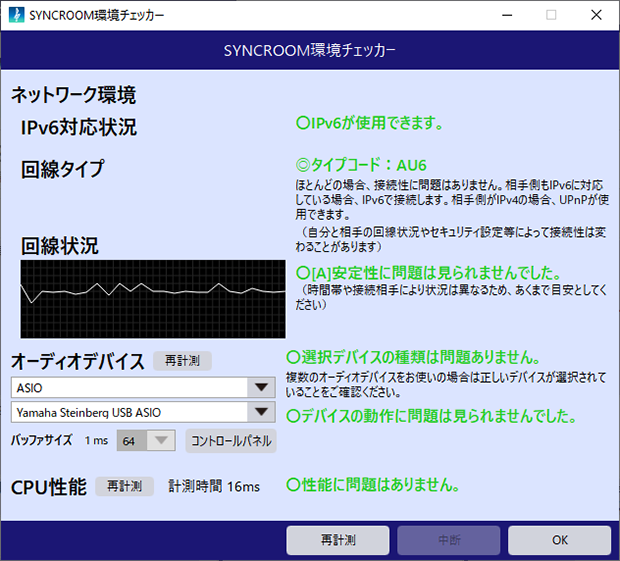Click the 回線状況 line graph
Viewport: 620px width, 561px height.
(x=153, y=299)
